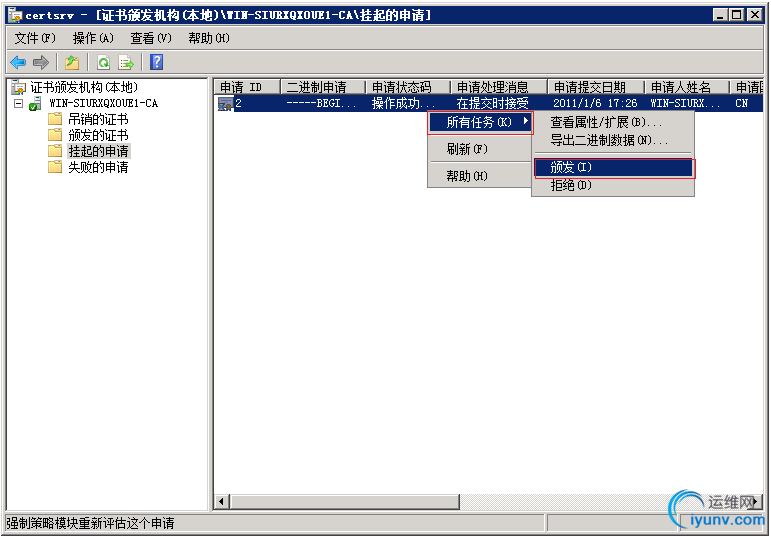
Task: Maximize the certsrv window
Action: click(737, 15)
